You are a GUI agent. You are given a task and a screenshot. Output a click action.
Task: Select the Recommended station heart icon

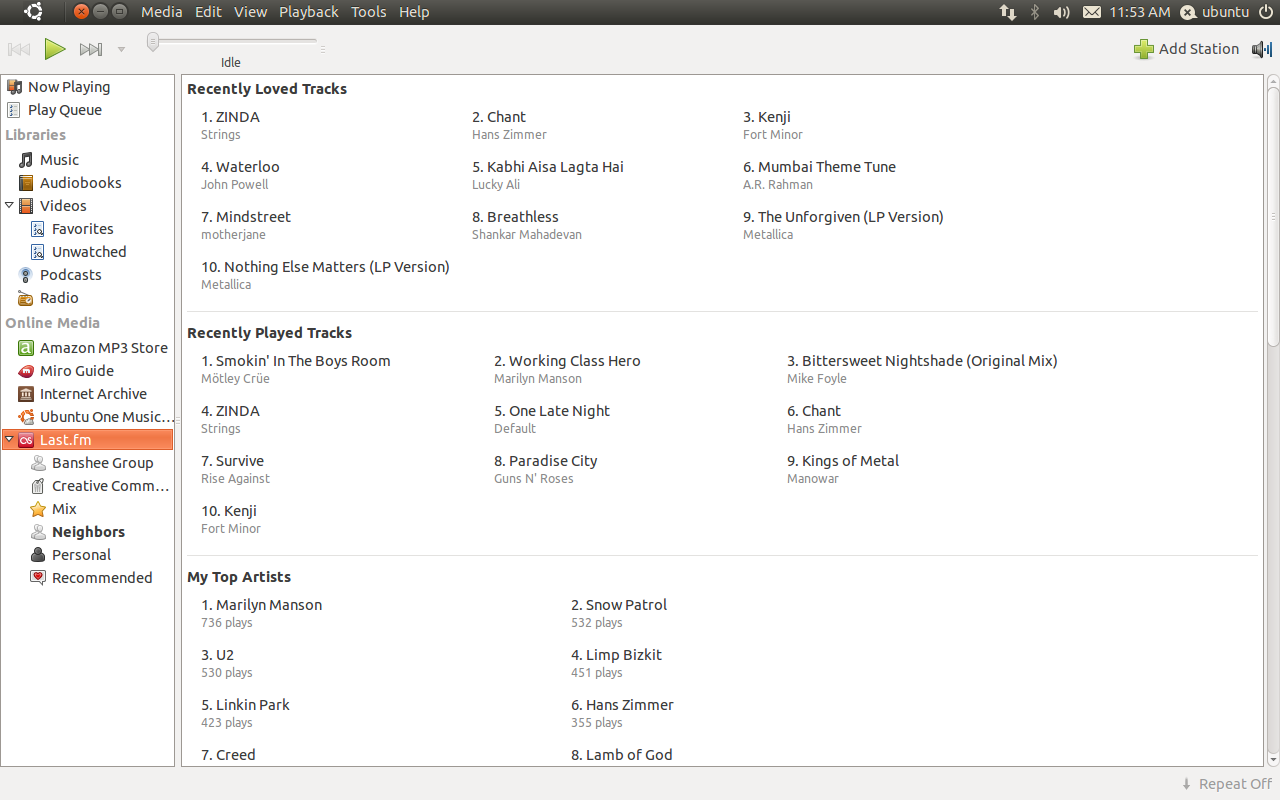click(38, 578)
